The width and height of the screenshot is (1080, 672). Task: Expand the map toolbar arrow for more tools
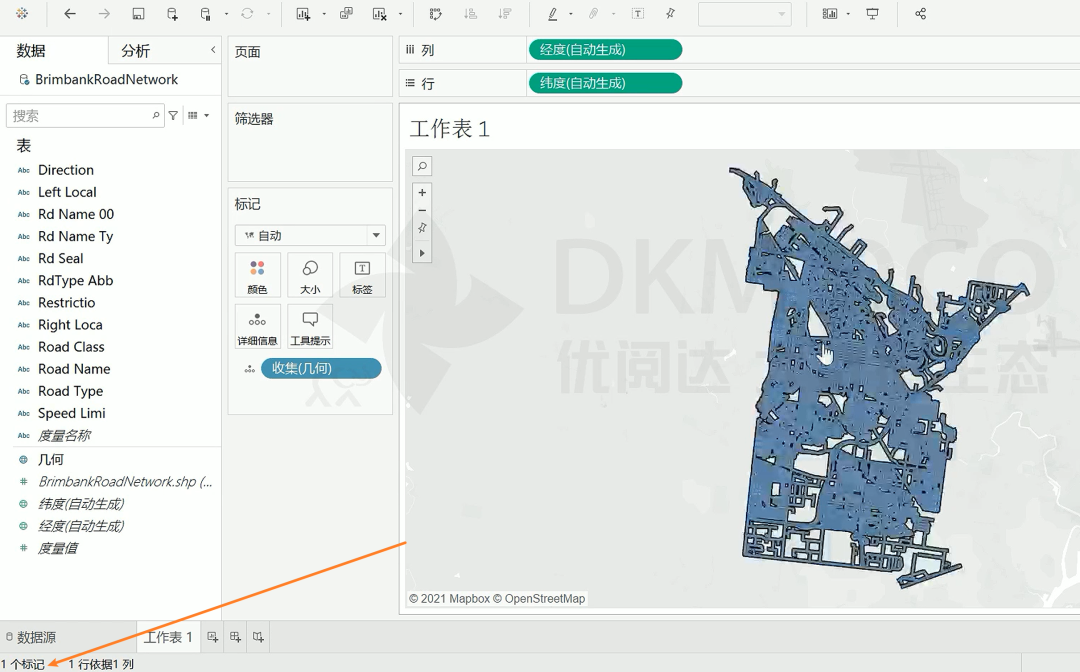click(422, 253)
